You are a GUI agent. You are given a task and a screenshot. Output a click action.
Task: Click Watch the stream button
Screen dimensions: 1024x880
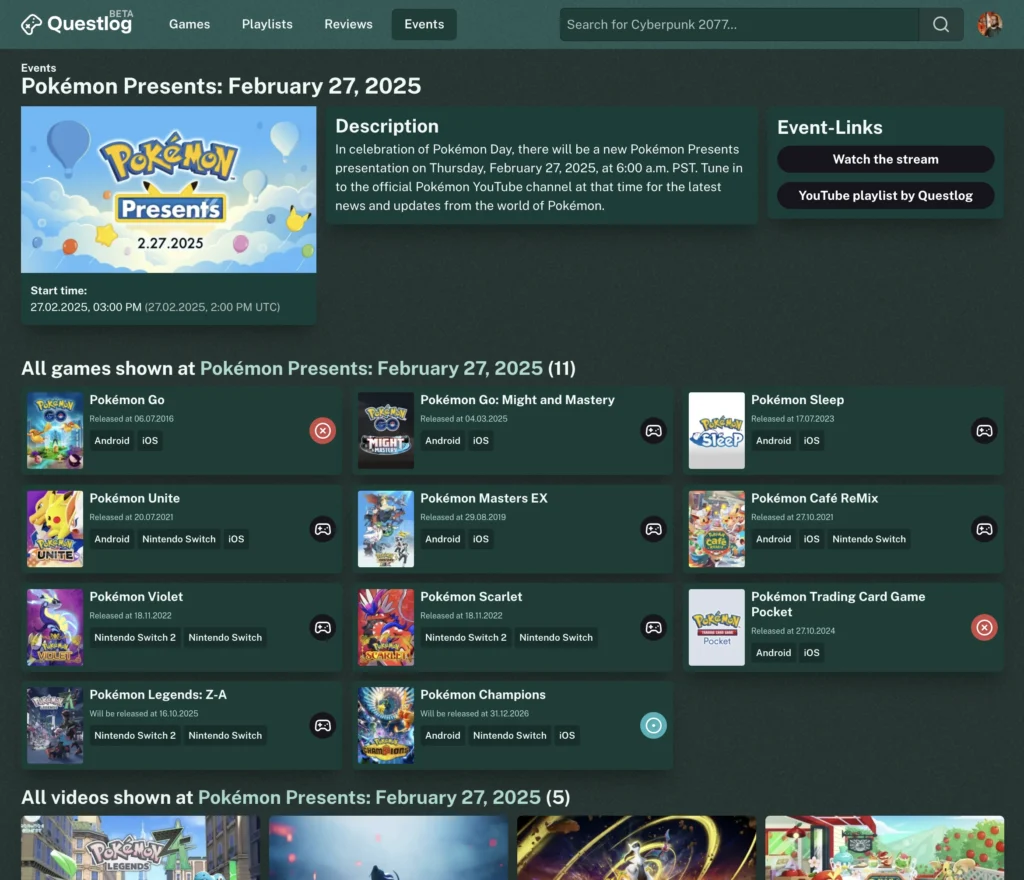click(x=885, y=159)
